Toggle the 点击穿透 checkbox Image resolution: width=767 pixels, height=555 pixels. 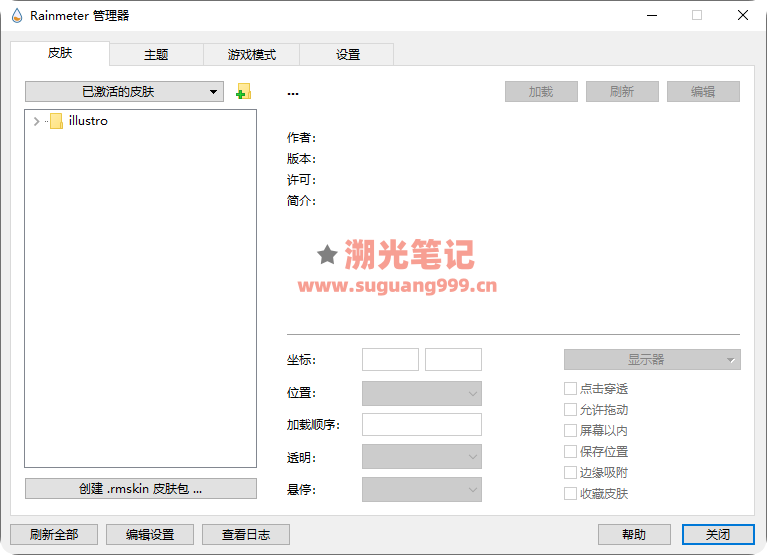570,389
